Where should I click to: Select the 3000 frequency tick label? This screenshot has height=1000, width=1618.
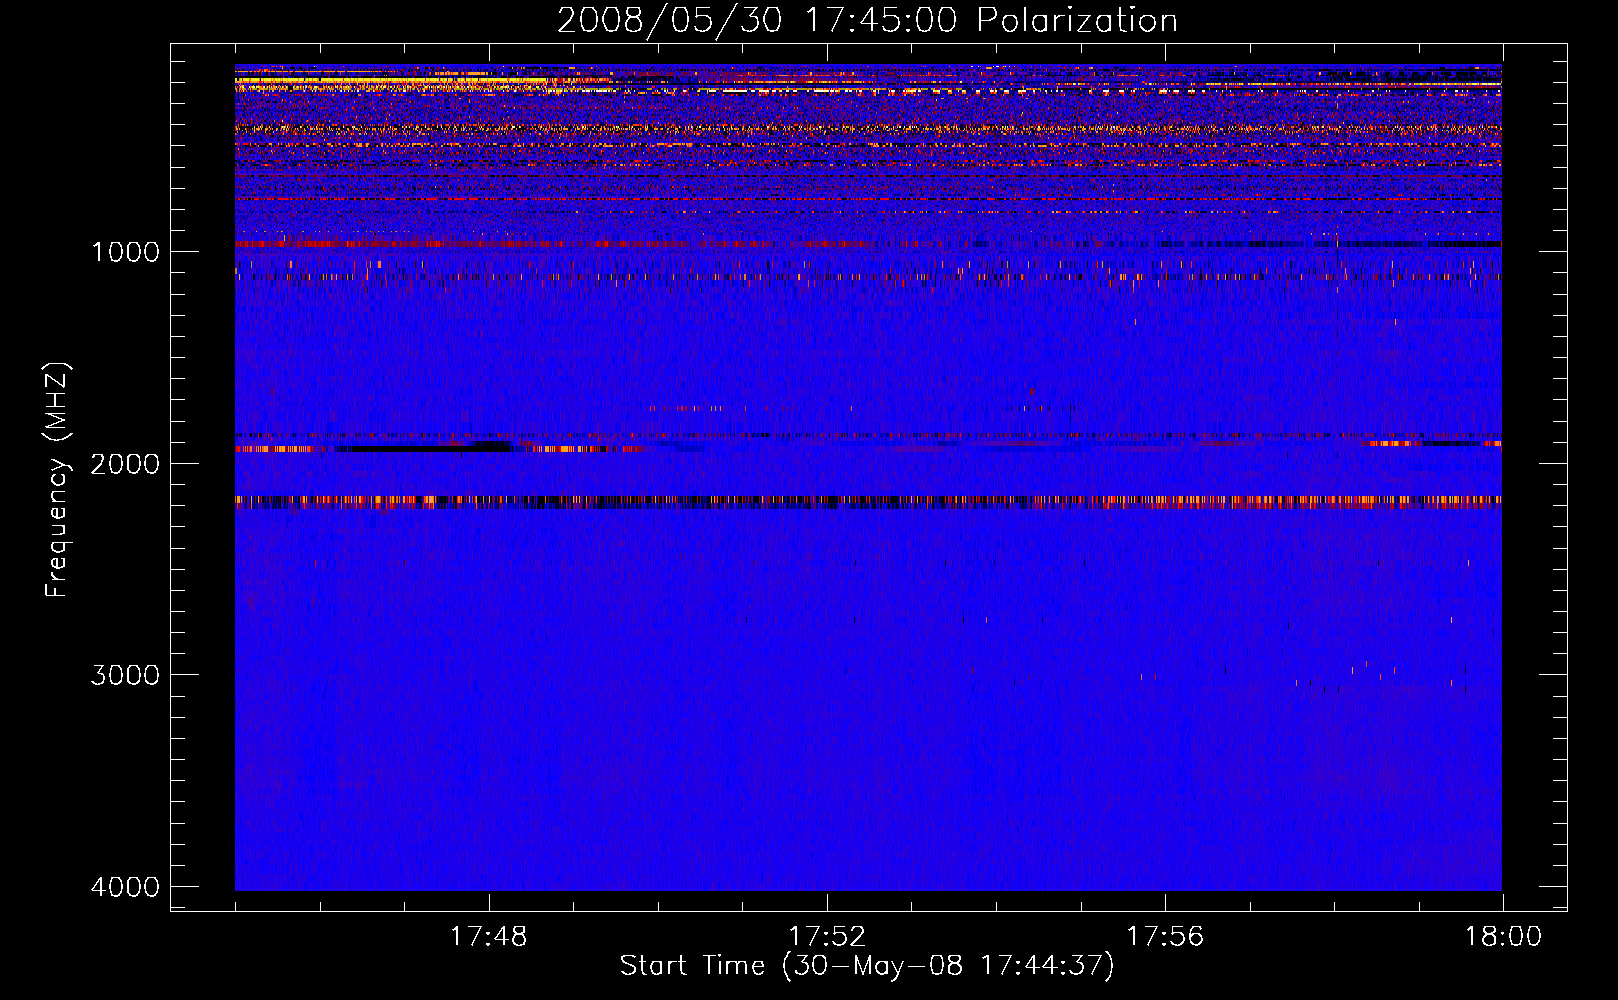(125, 675)
